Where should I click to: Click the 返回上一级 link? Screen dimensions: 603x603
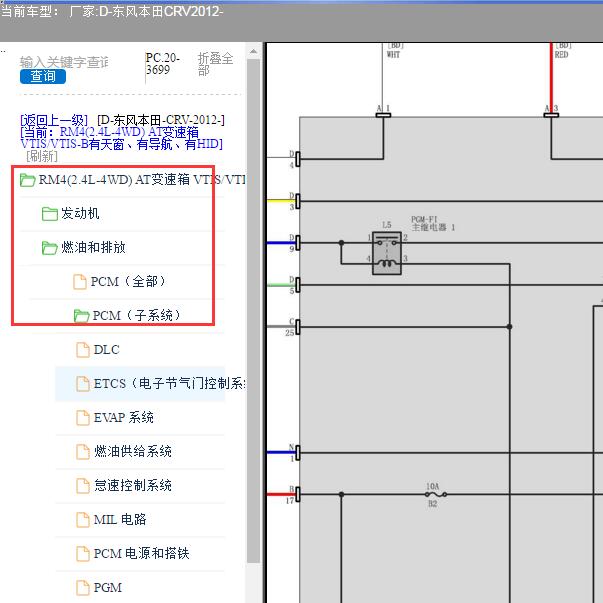pos(54,120)
